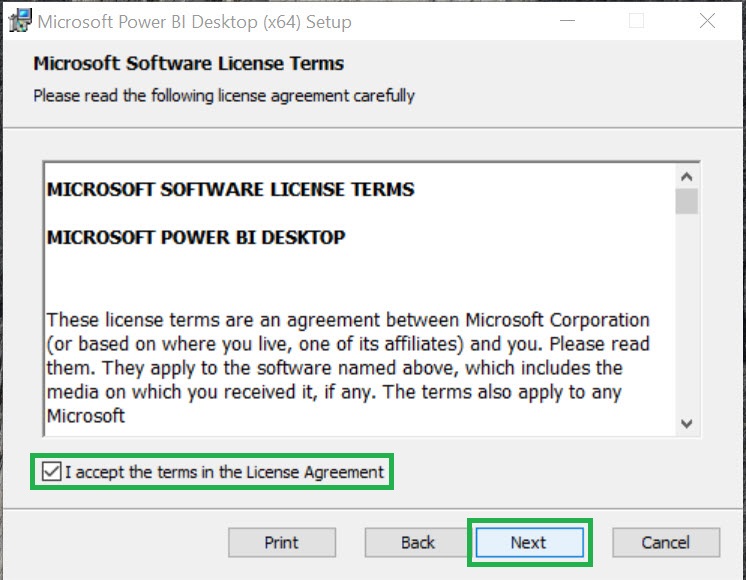Click the 'I accept the terms' label text
The width and height of the screenshot is (746, 580).
tap(224, 472)
